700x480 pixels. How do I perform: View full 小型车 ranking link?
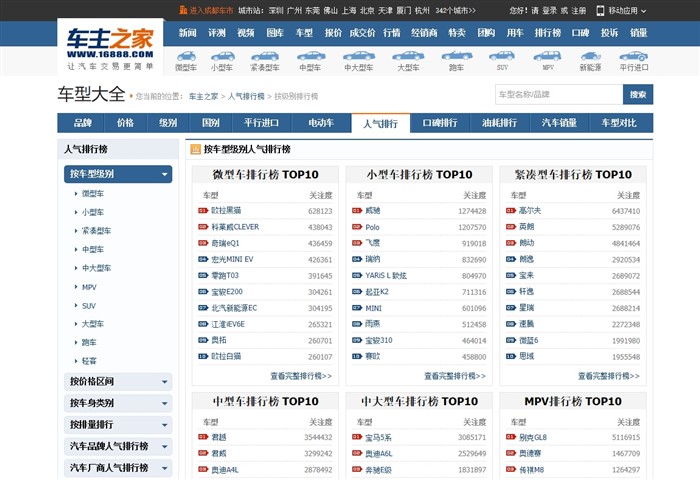pos(455,376)
